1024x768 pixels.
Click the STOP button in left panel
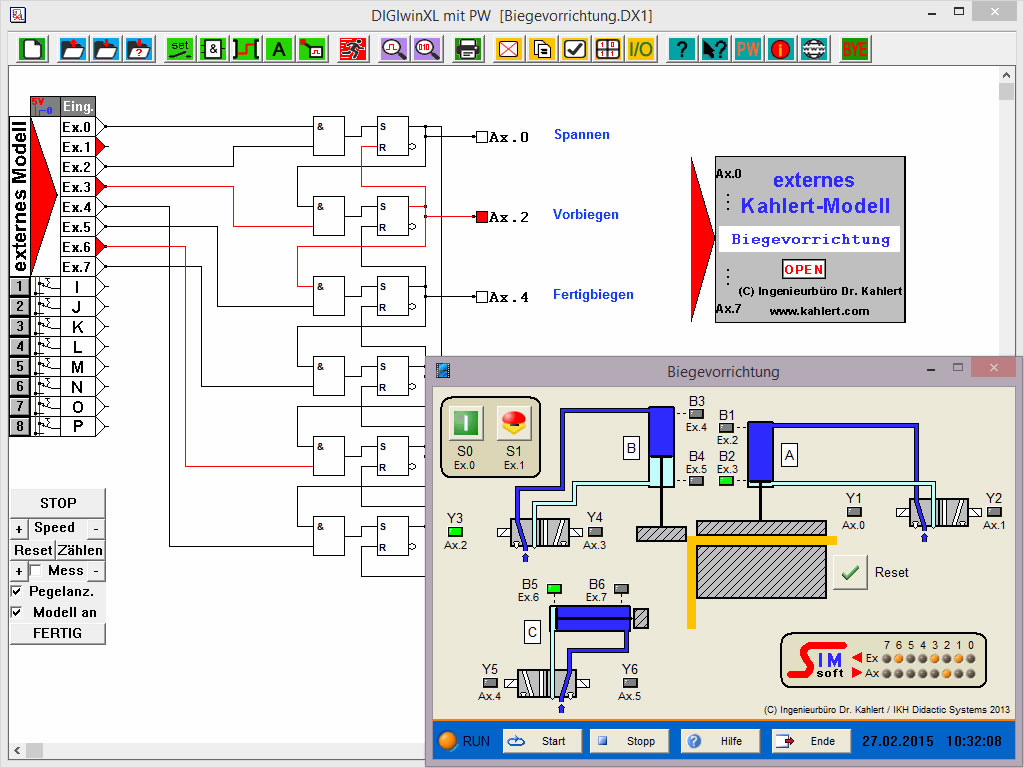click(57, 503)
